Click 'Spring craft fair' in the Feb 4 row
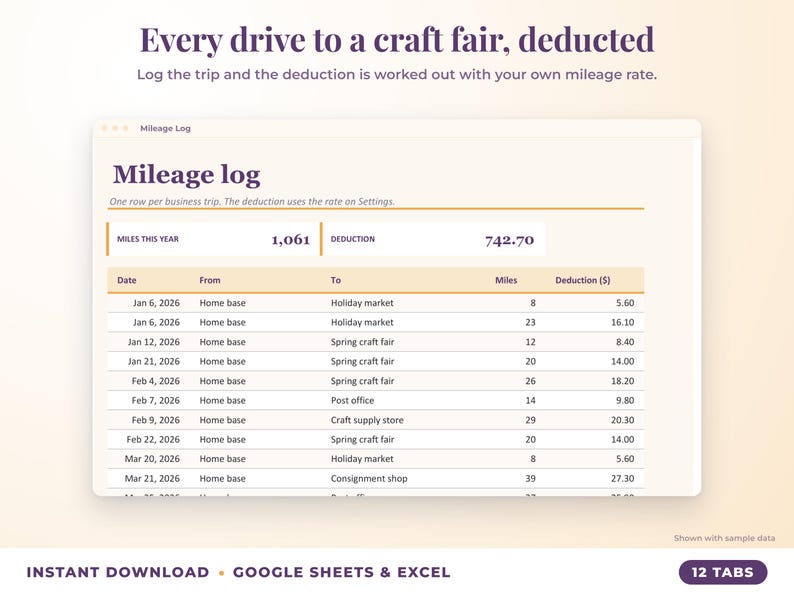This screenshot has height=596, width=794. tap(363, 381)
